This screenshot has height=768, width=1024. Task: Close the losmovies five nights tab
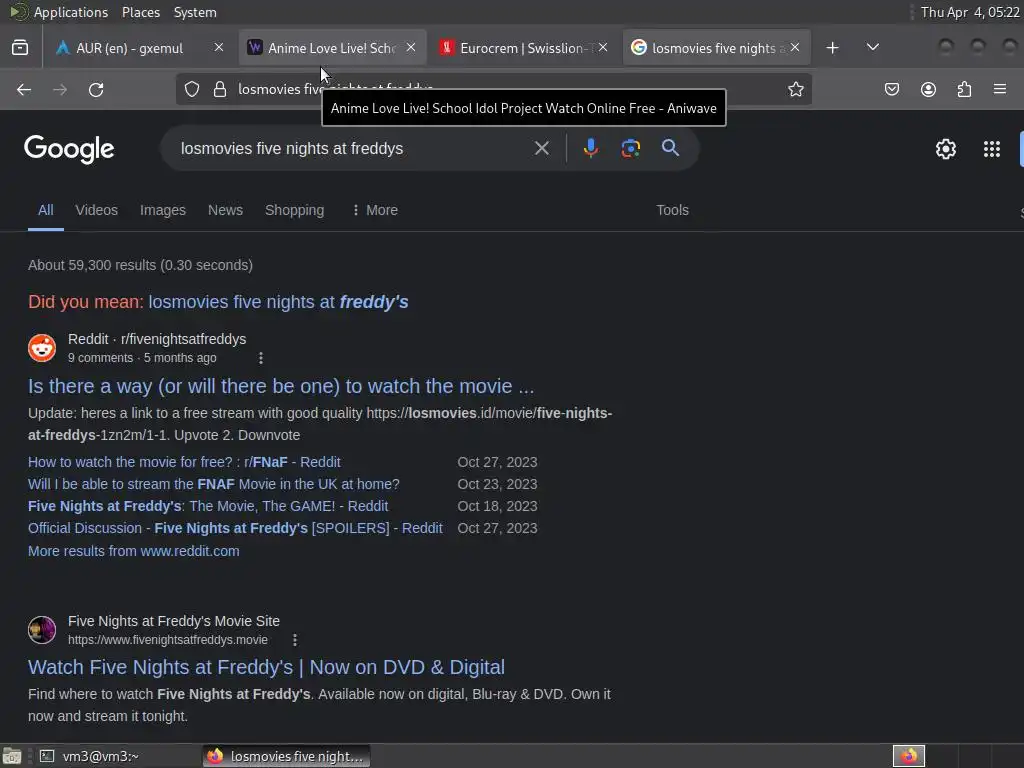point(795,47)
